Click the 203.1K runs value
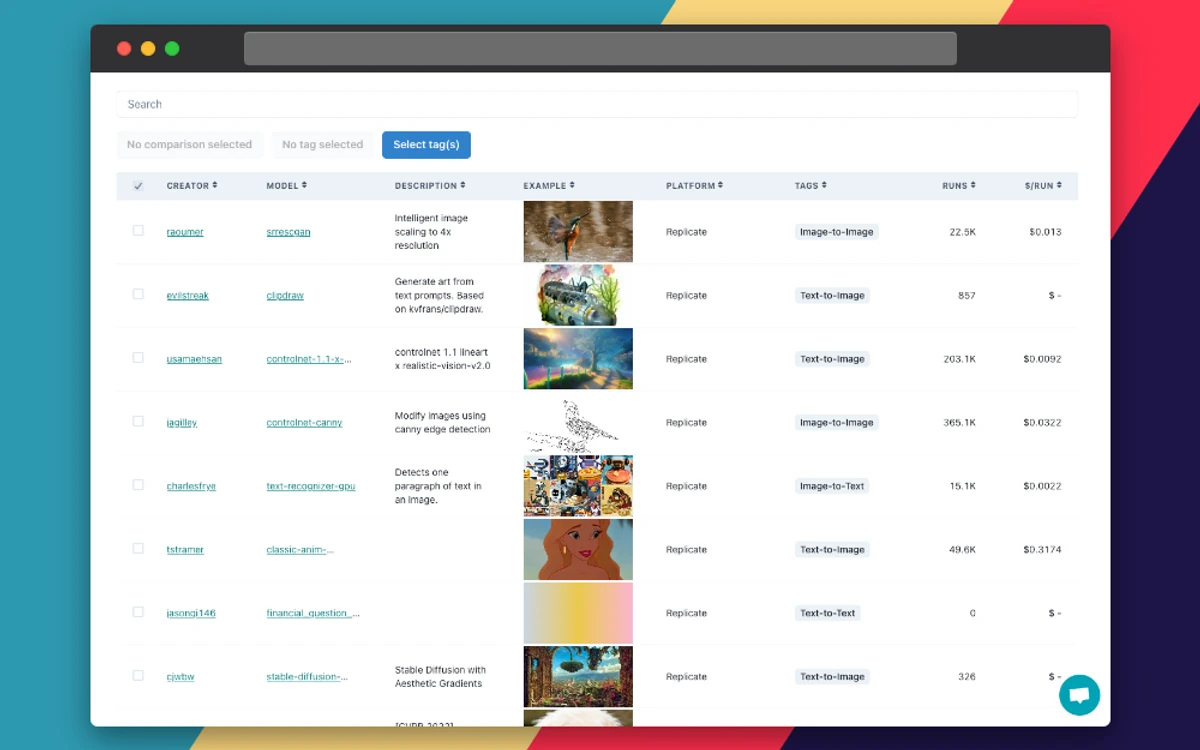Viewport: 1200px width, 750px height. [959, 359]
